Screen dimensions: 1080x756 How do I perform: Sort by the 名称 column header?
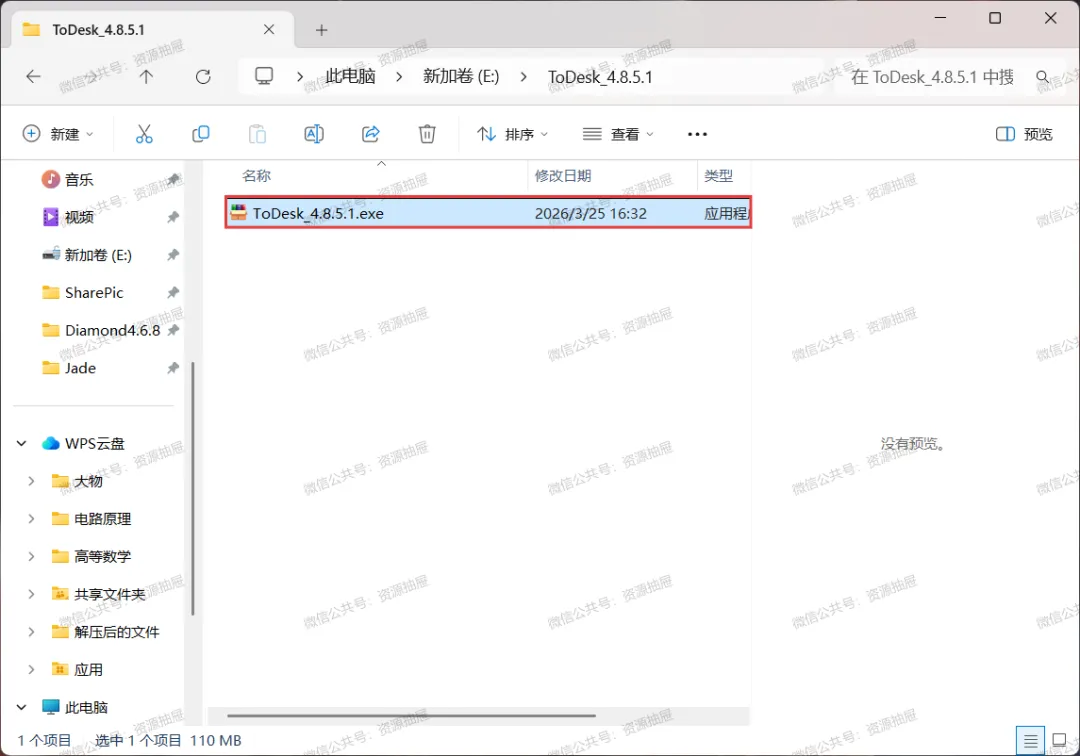coord(257,176)
